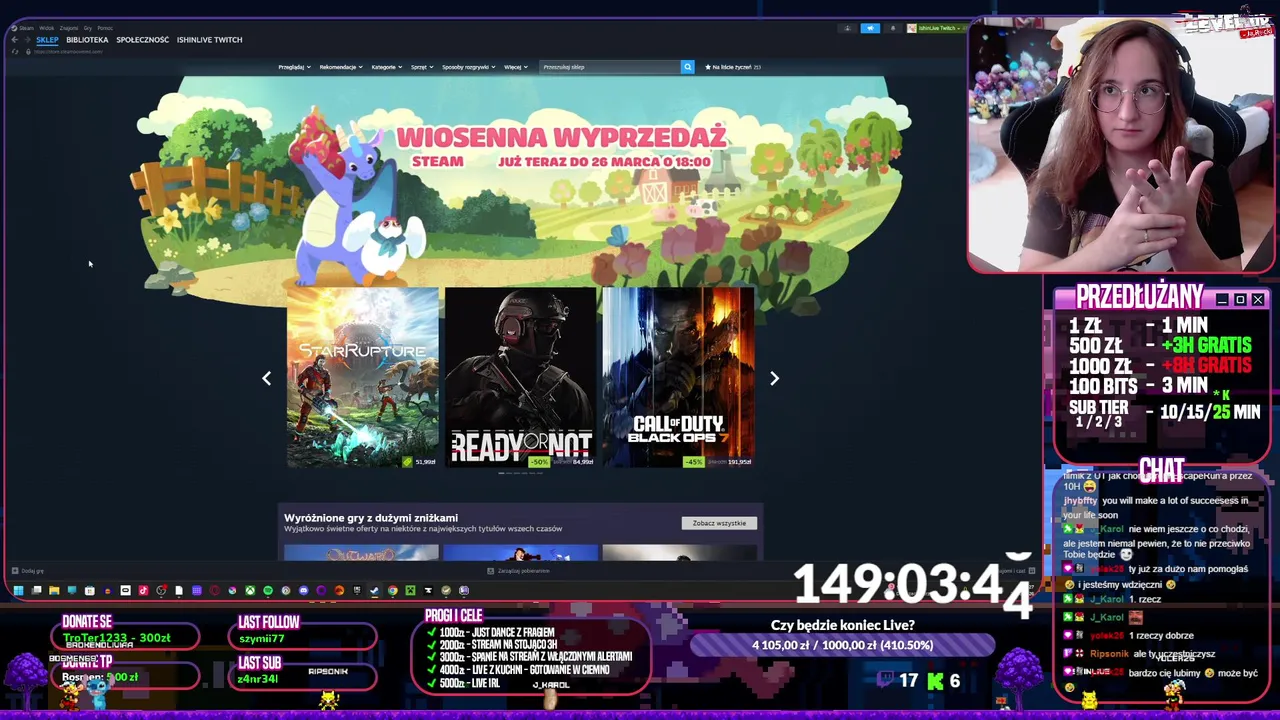Open the Xbox app on taskbar
Screen dimensions: 1280x720
click(250, 590)
